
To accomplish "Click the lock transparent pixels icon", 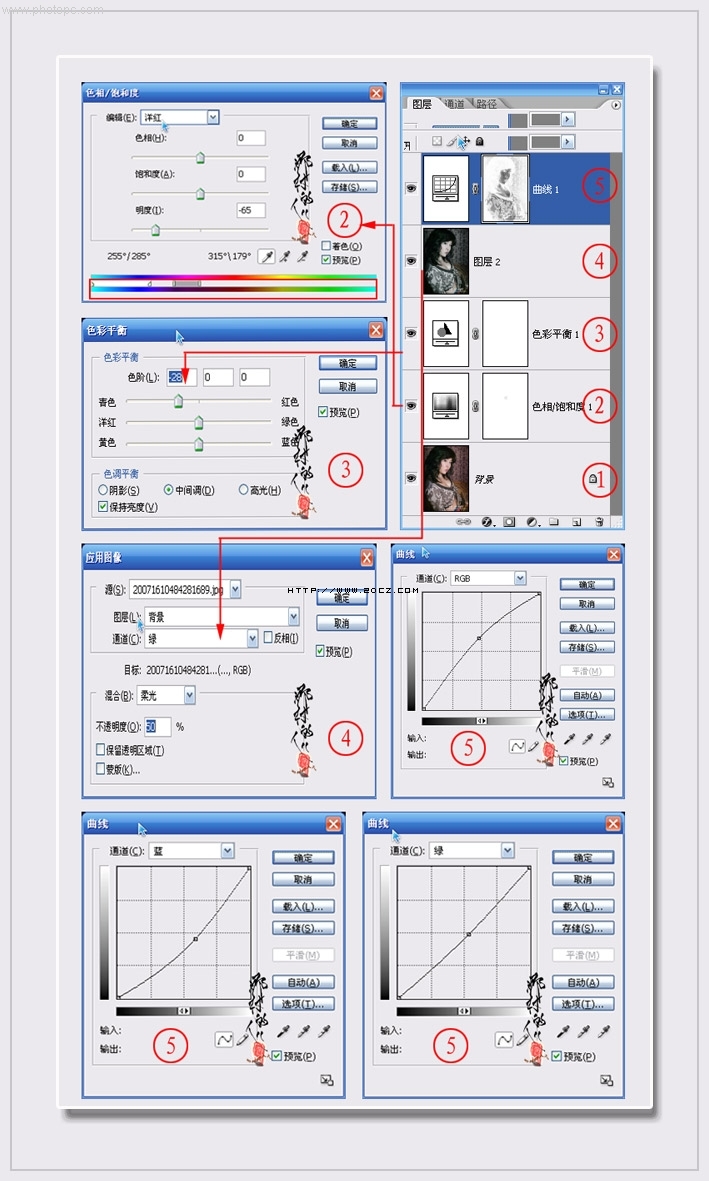I will (x=436, y=141).
